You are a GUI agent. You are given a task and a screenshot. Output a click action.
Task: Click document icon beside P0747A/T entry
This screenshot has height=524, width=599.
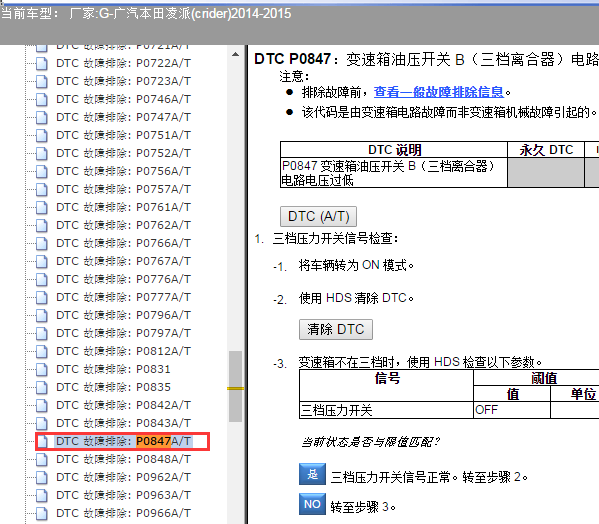pyautogui.click(x=42, y=117)
